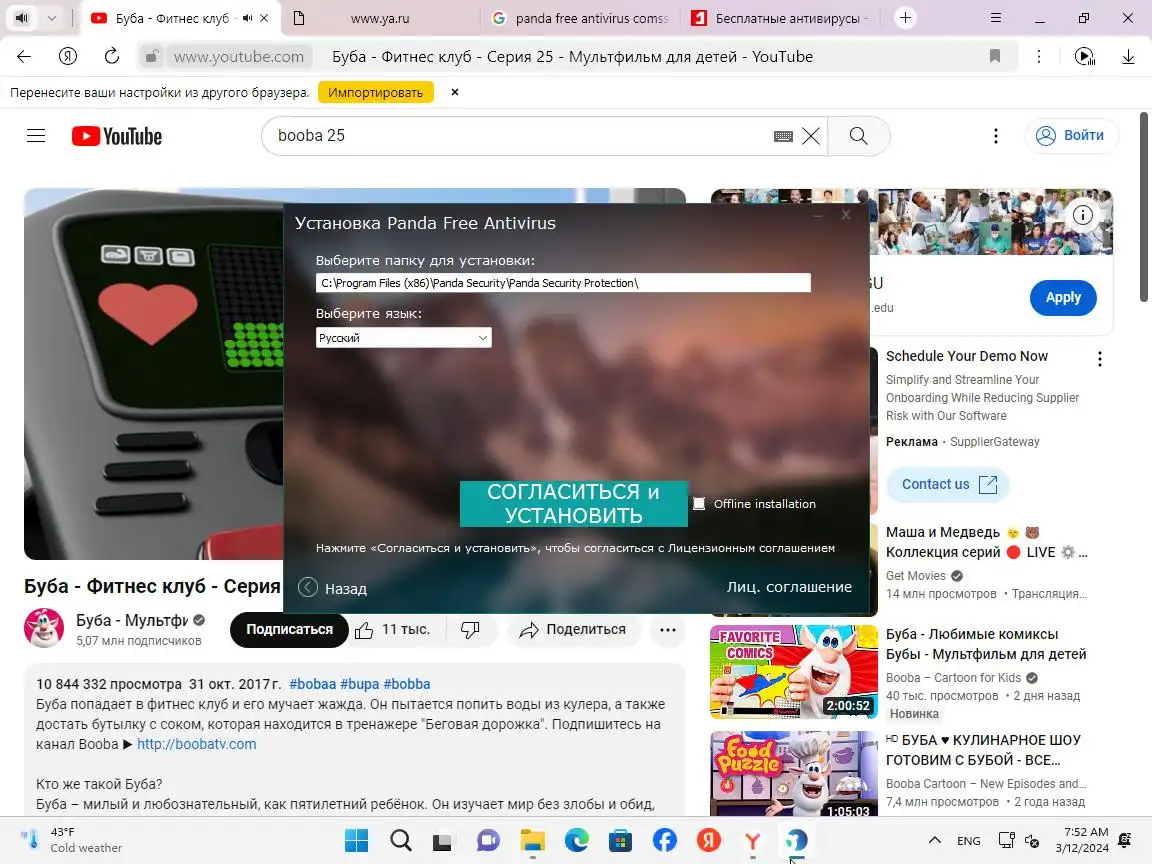Screen dimensions: 1152x864
Task: Click the browser address bar domain
Action: [239, 57]
